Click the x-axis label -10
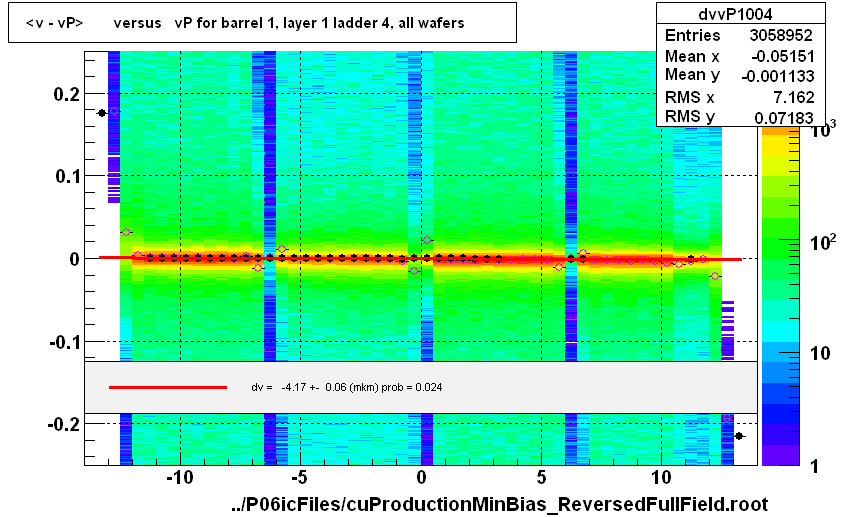842x517 pixels. [x=179, y=477]
